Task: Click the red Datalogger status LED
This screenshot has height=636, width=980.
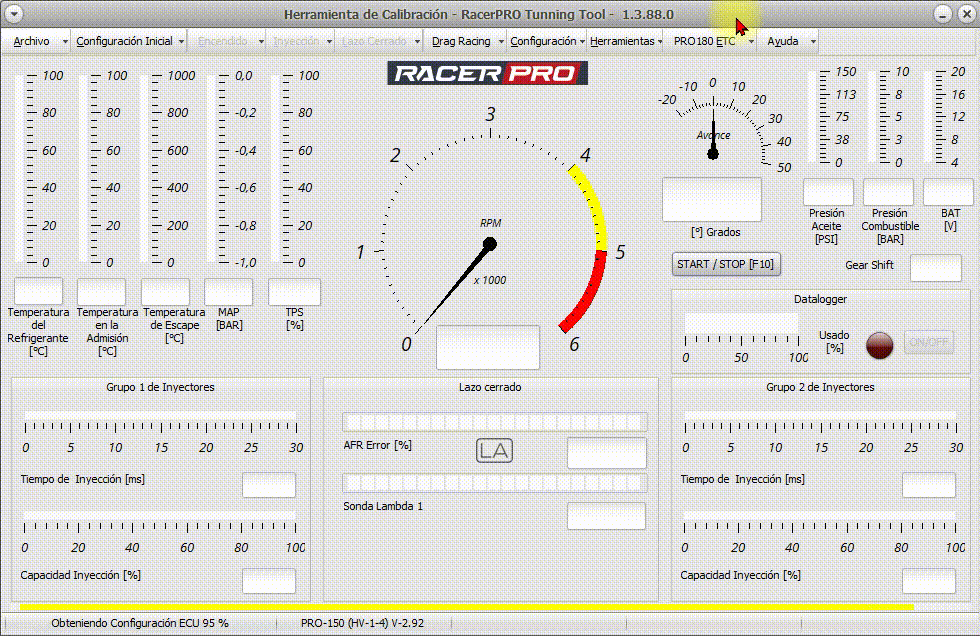Action: (x=879, y=343)
